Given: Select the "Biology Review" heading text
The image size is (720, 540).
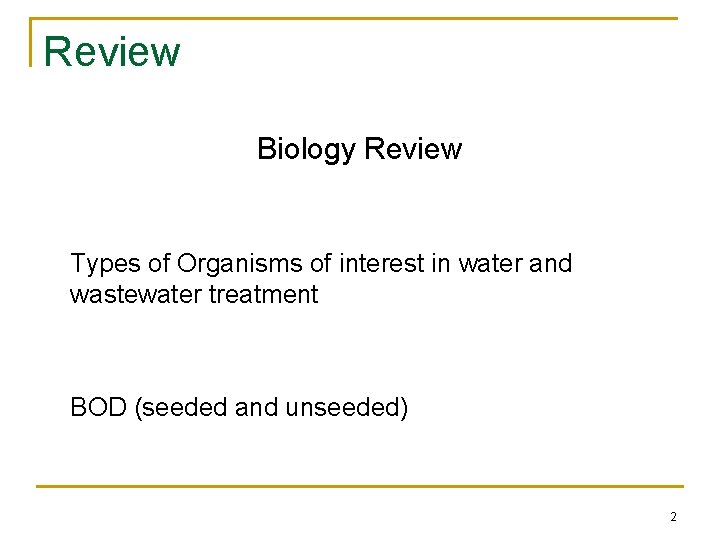Looking at the screenshot, I should click(359, 149).
